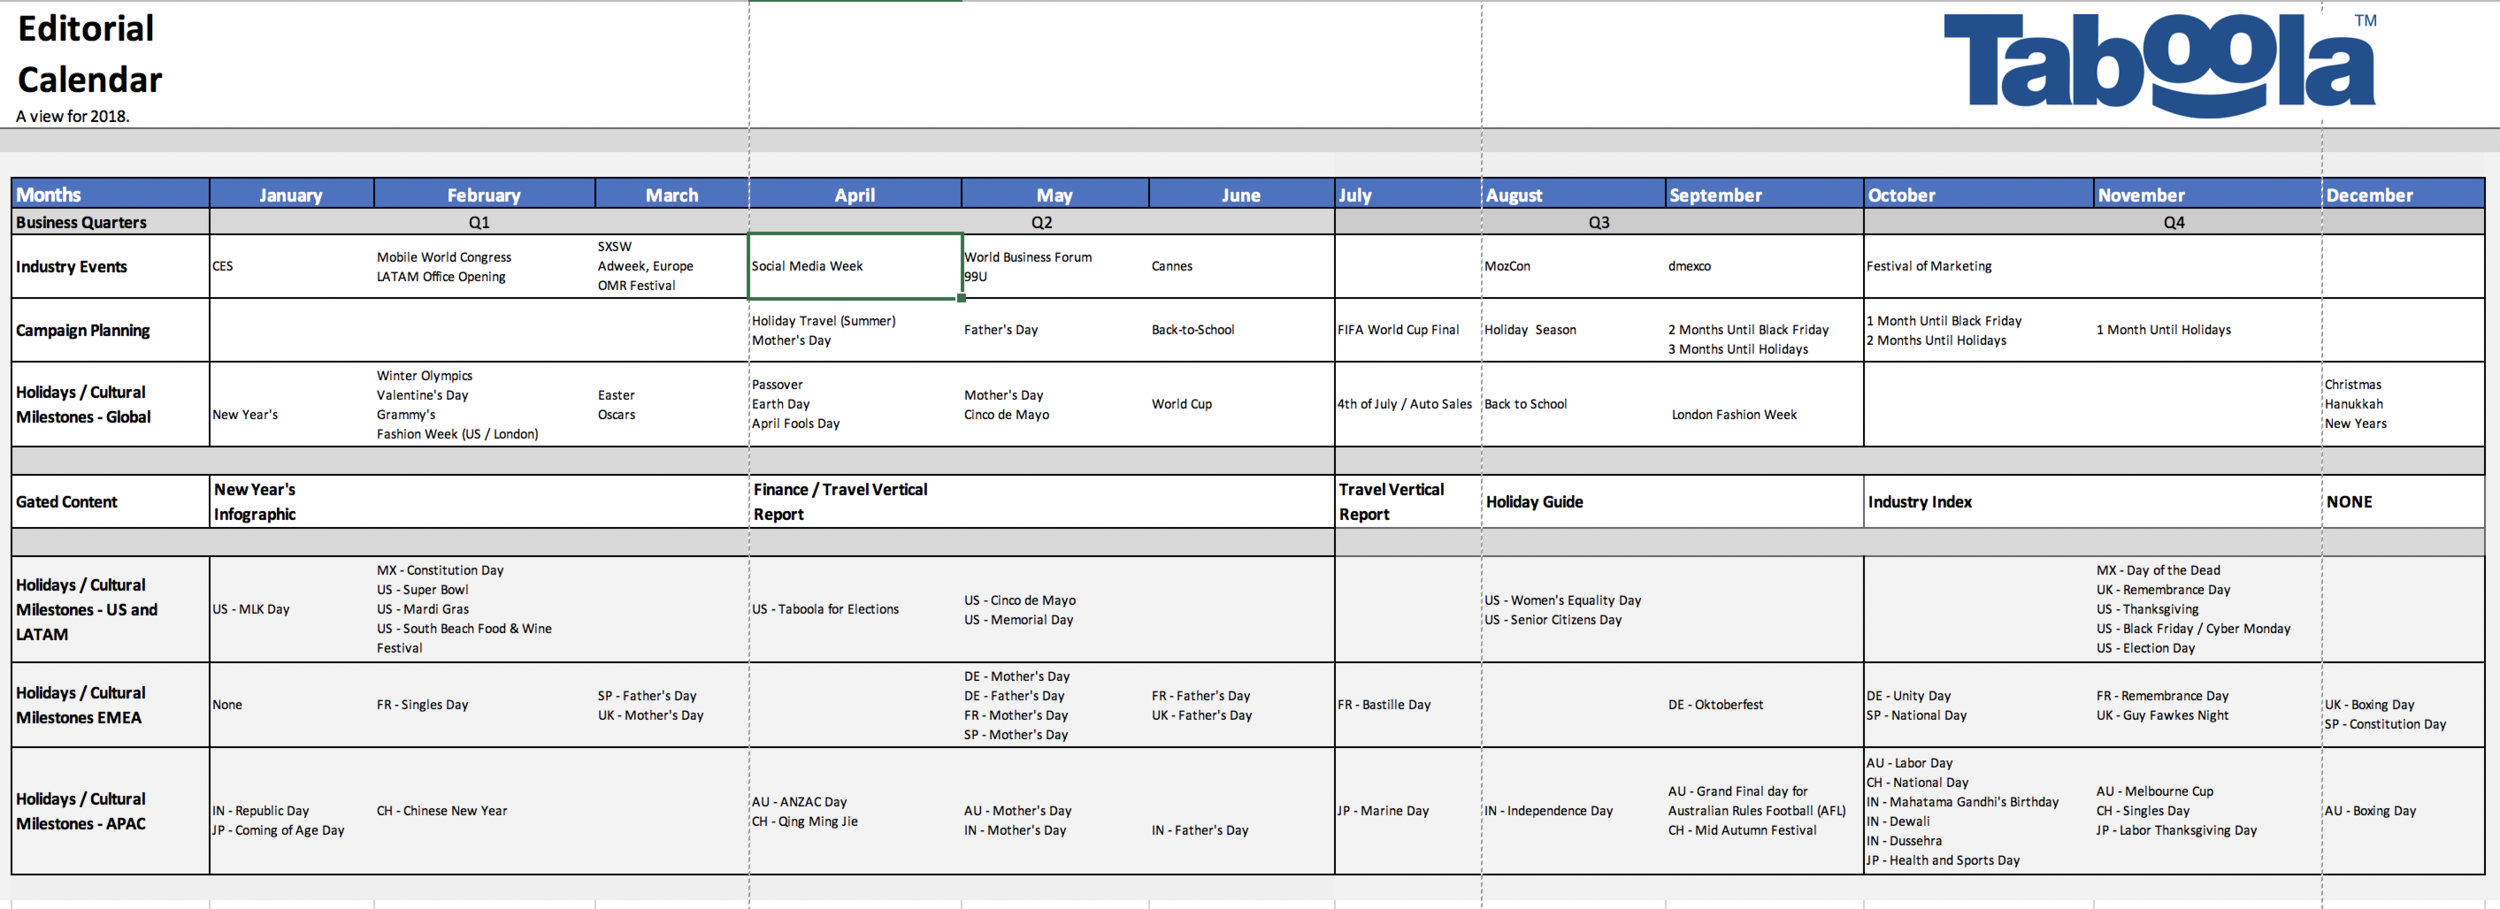Select the 'FR - Singles Day' cell
Image resolution: width=2500 pixels, height=909 pixels.
pyautogui.click(x=484, y=705)
